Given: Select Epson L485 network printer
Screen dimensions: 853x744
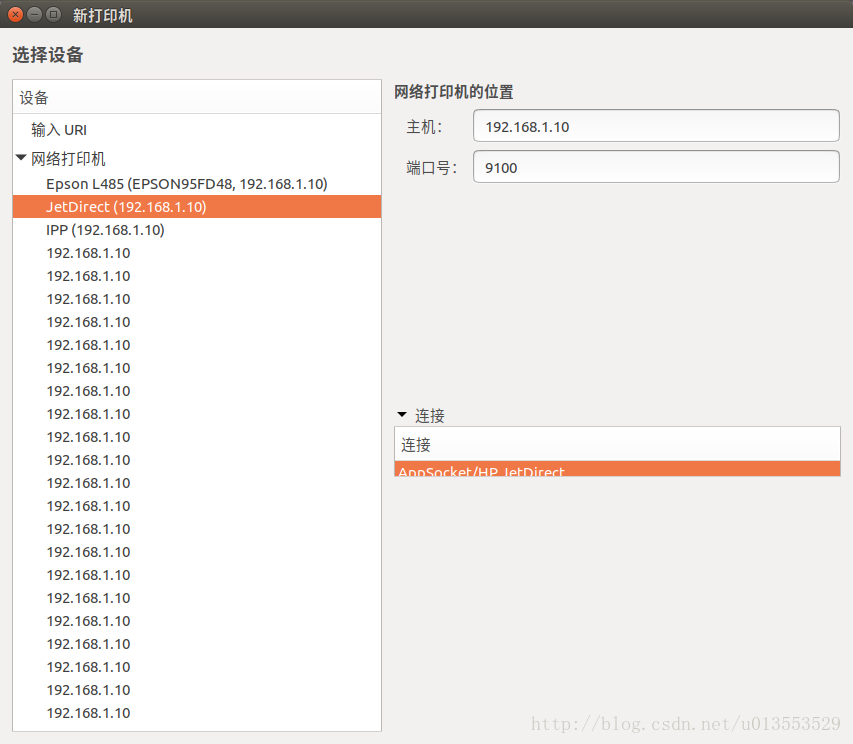Looking at the screenshot, I should 186,184.
